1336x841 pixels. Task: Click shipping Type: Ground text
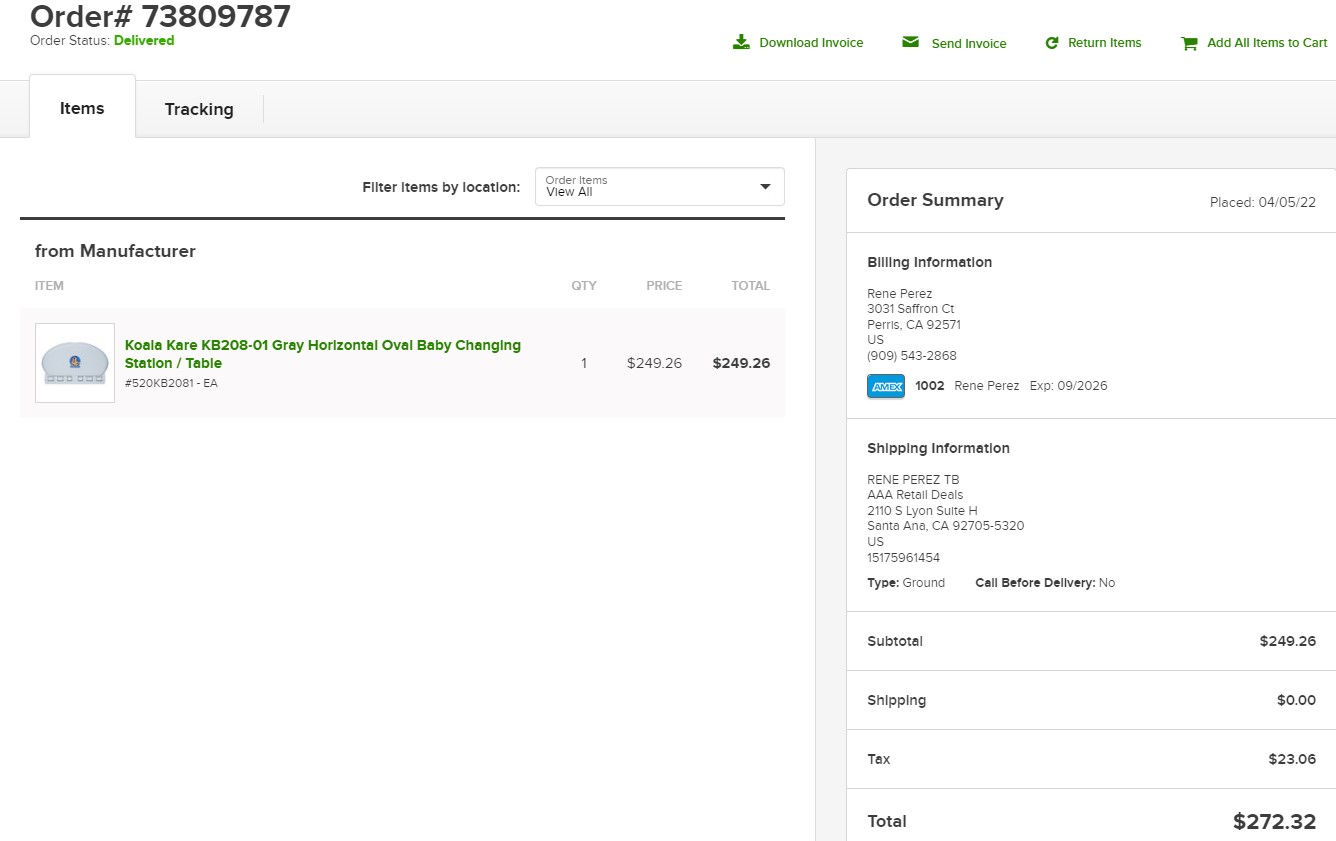[906, 583]
